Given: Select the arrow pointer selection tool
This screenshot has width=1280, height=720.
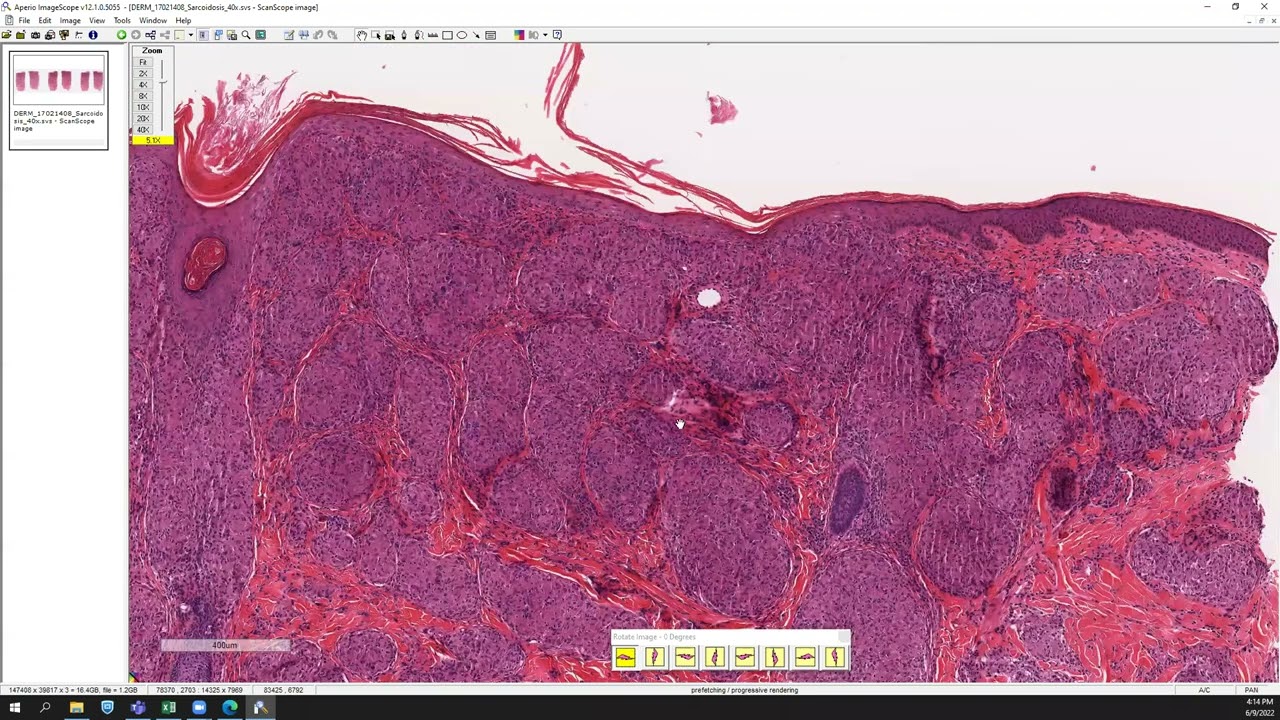Looking at the screenshot, I should point(376,35).
